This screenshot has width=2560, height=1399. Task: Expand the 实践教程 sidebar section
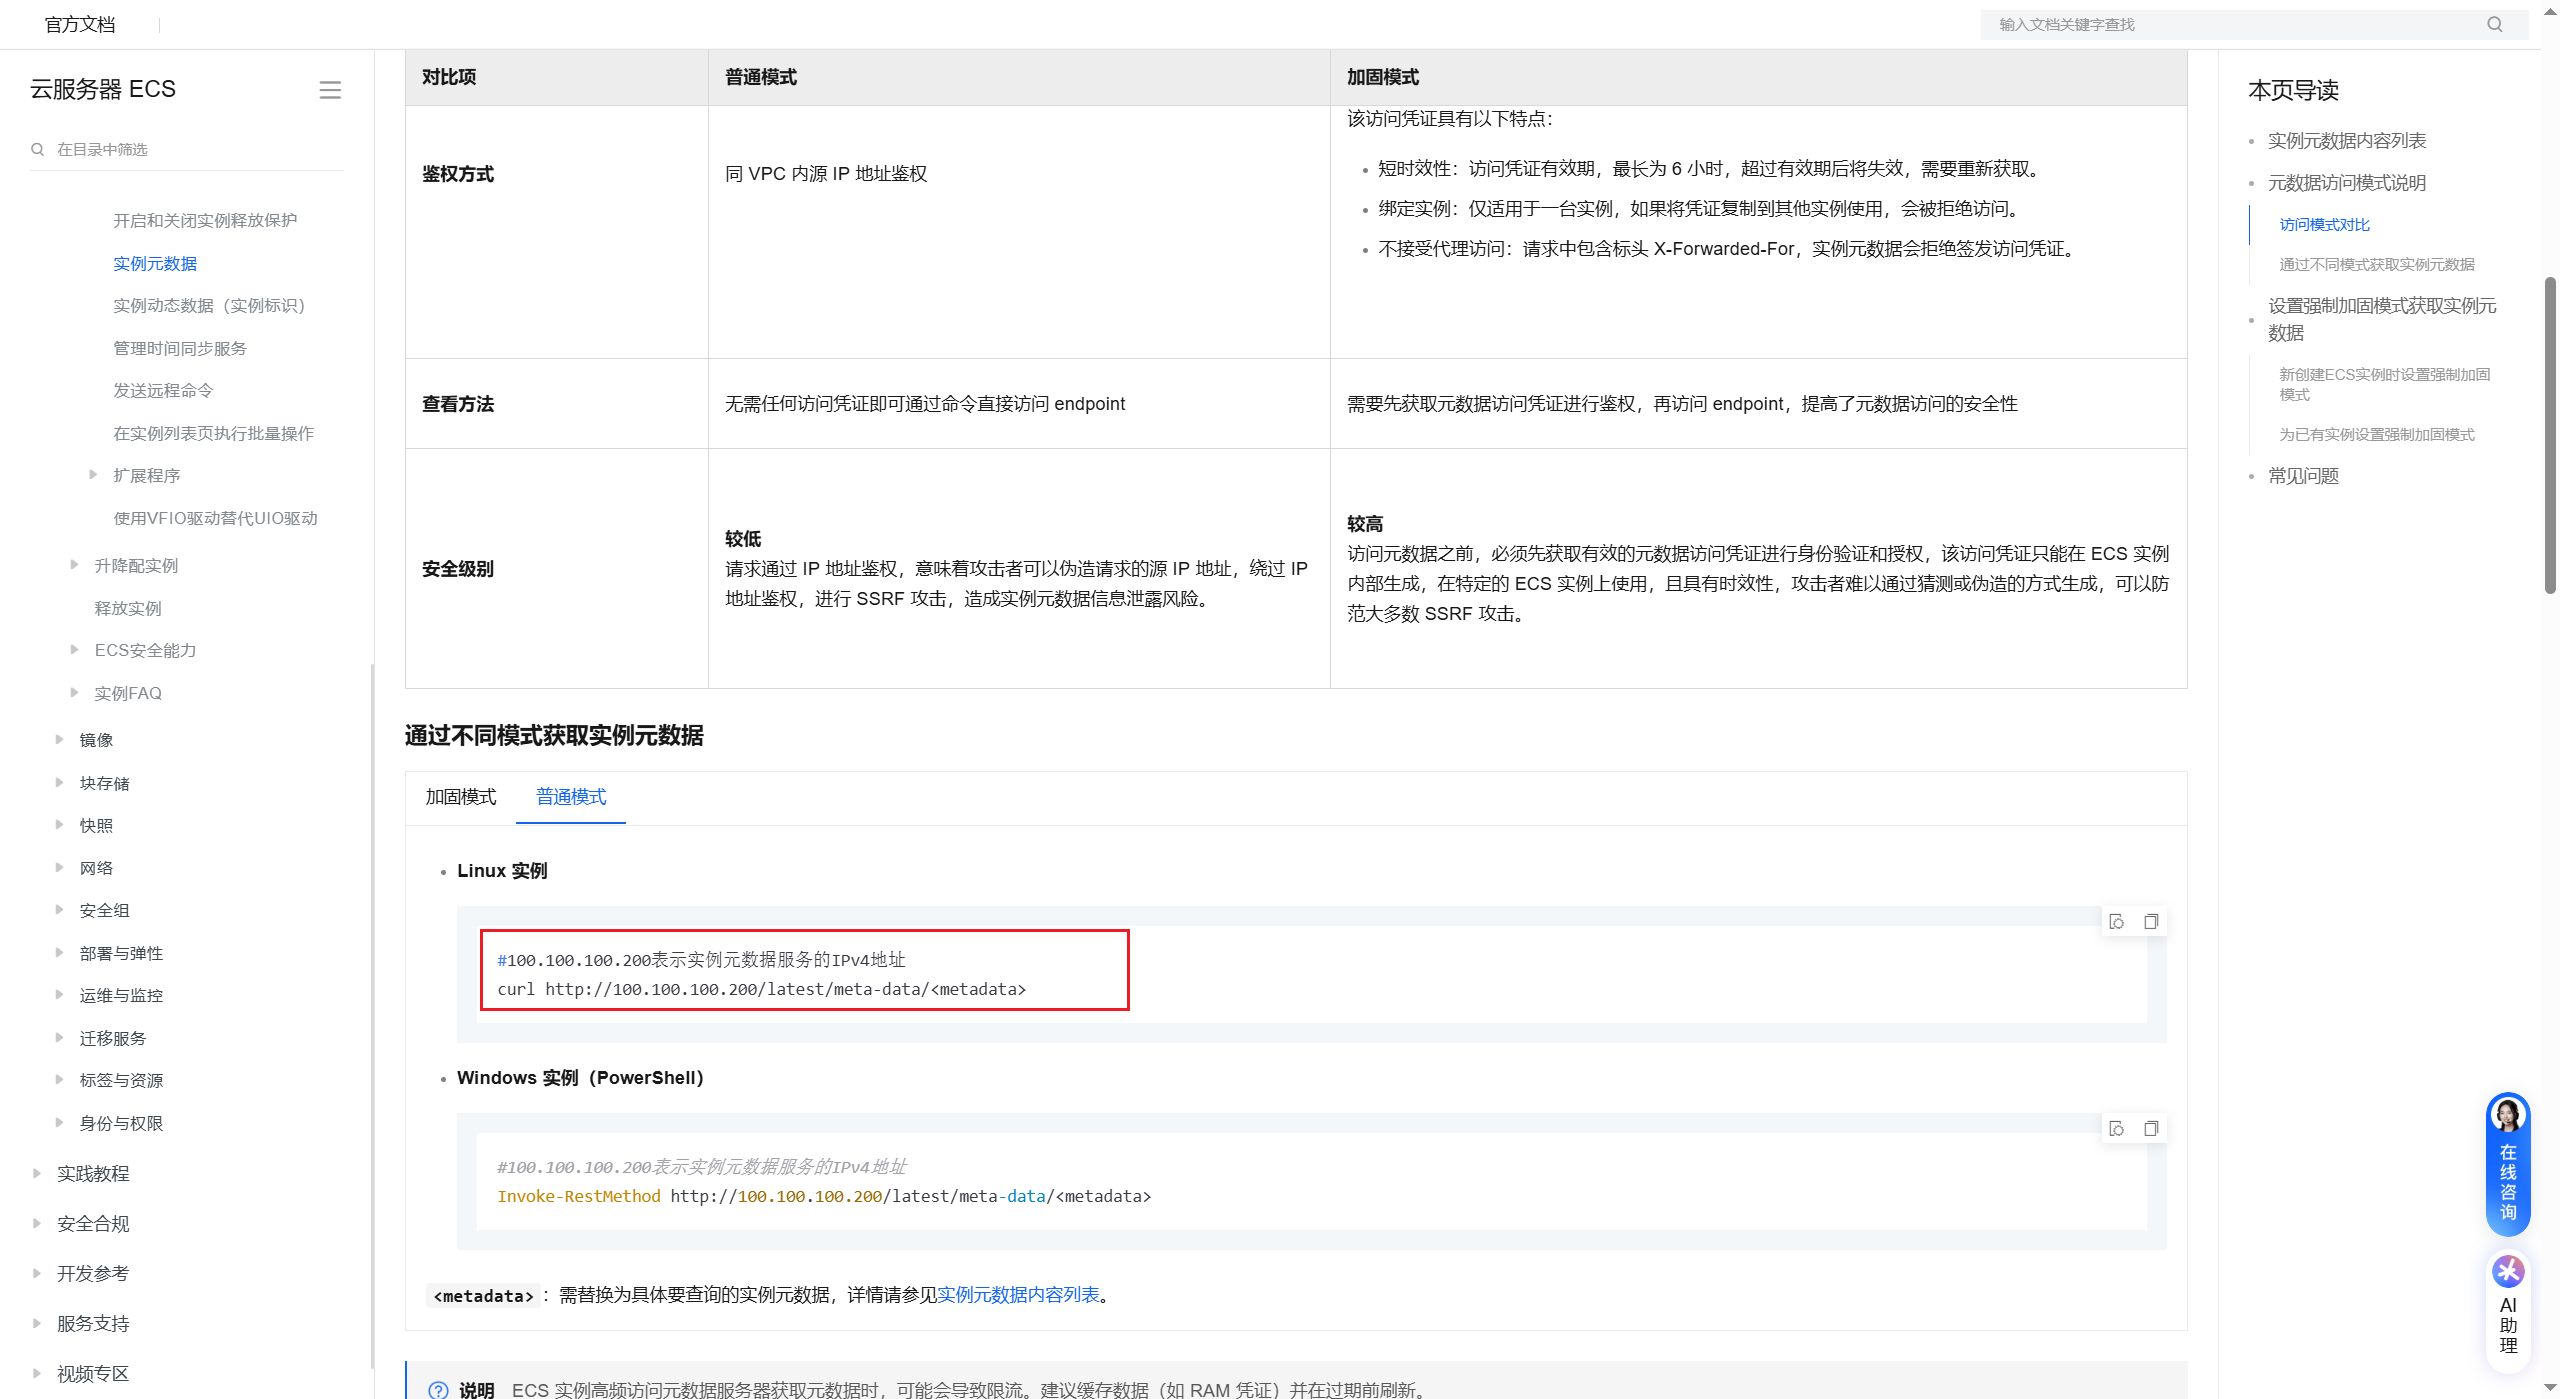pos(37,1173)
